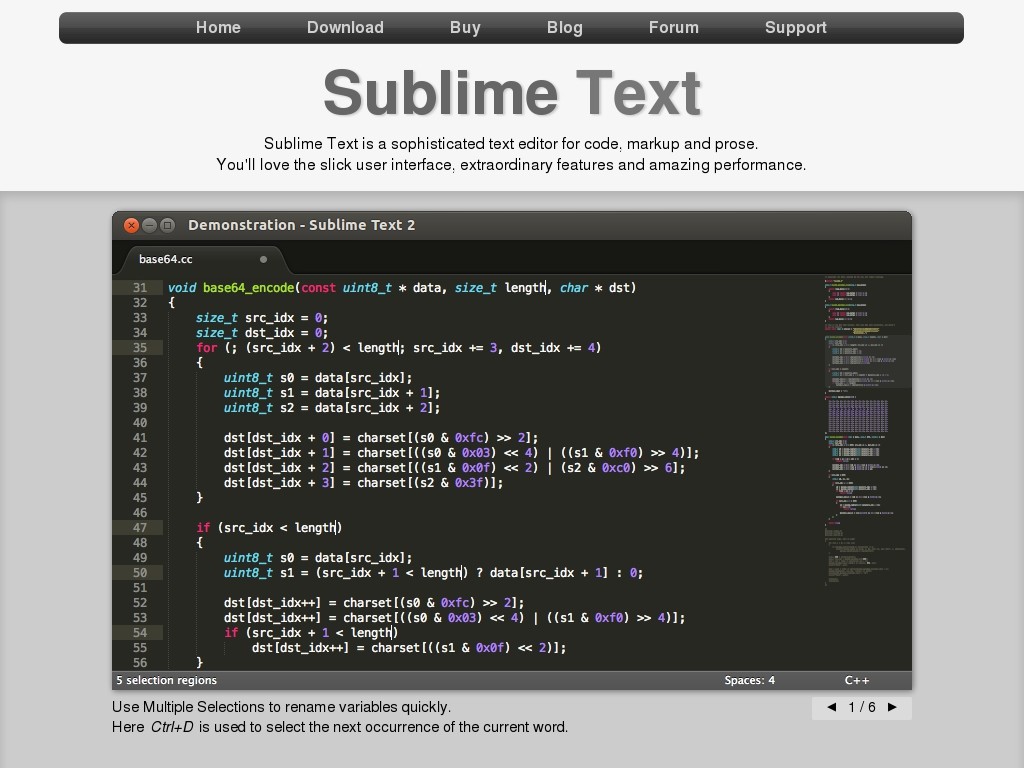Click the Sublime Text page heading
Image resolution: width=1024 pixels, height=768 pixels.
click(x=512, y=93)
